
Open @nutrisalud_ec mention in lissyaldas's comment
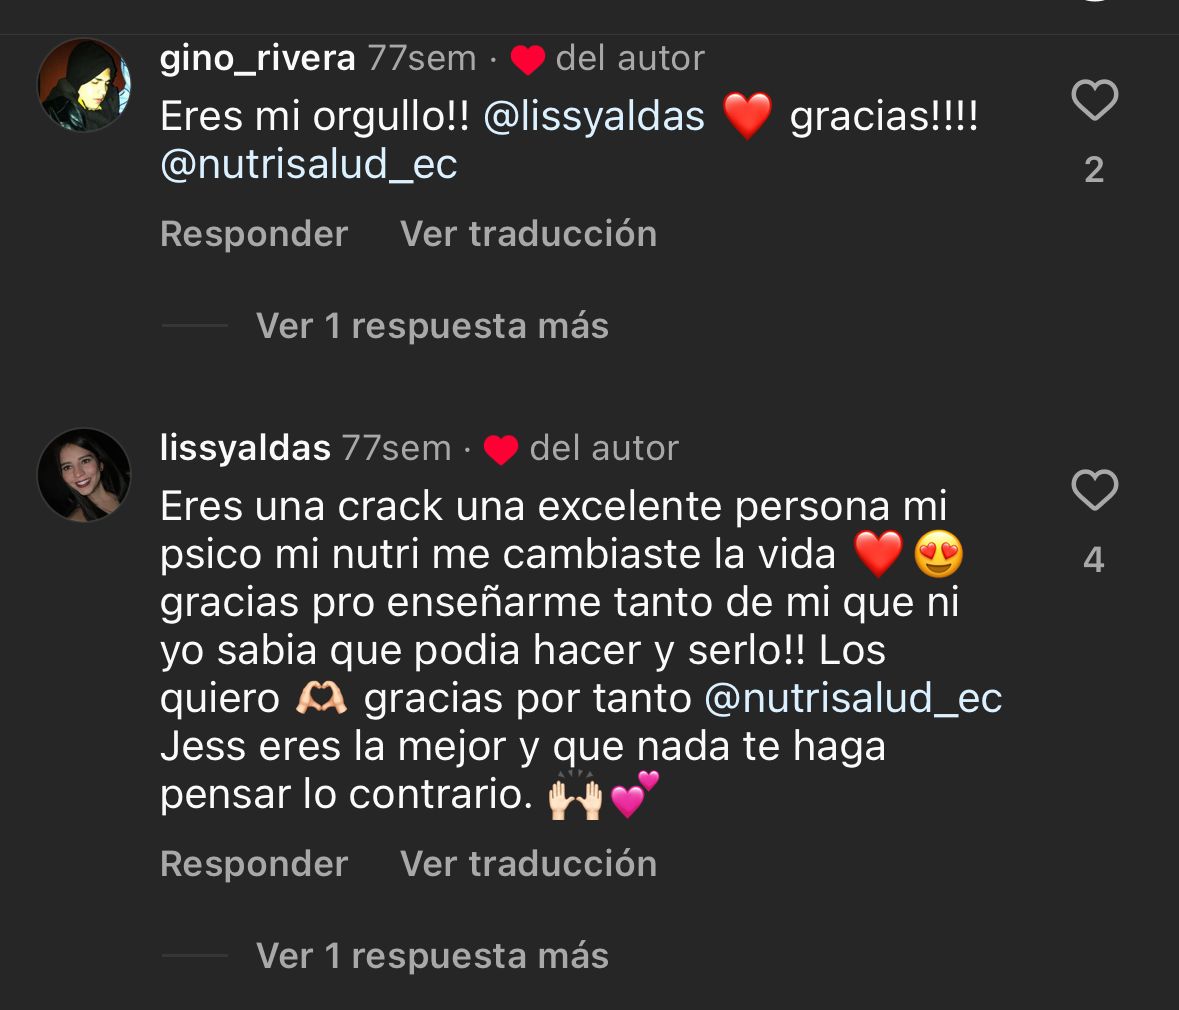853,698
